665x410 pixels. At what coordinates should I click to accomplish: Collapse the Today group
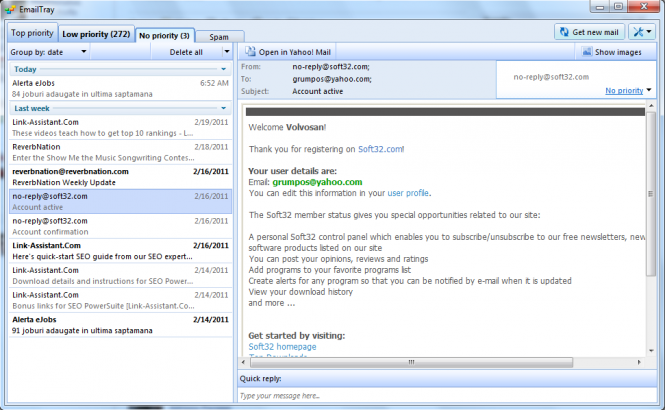tap(222, 69)
